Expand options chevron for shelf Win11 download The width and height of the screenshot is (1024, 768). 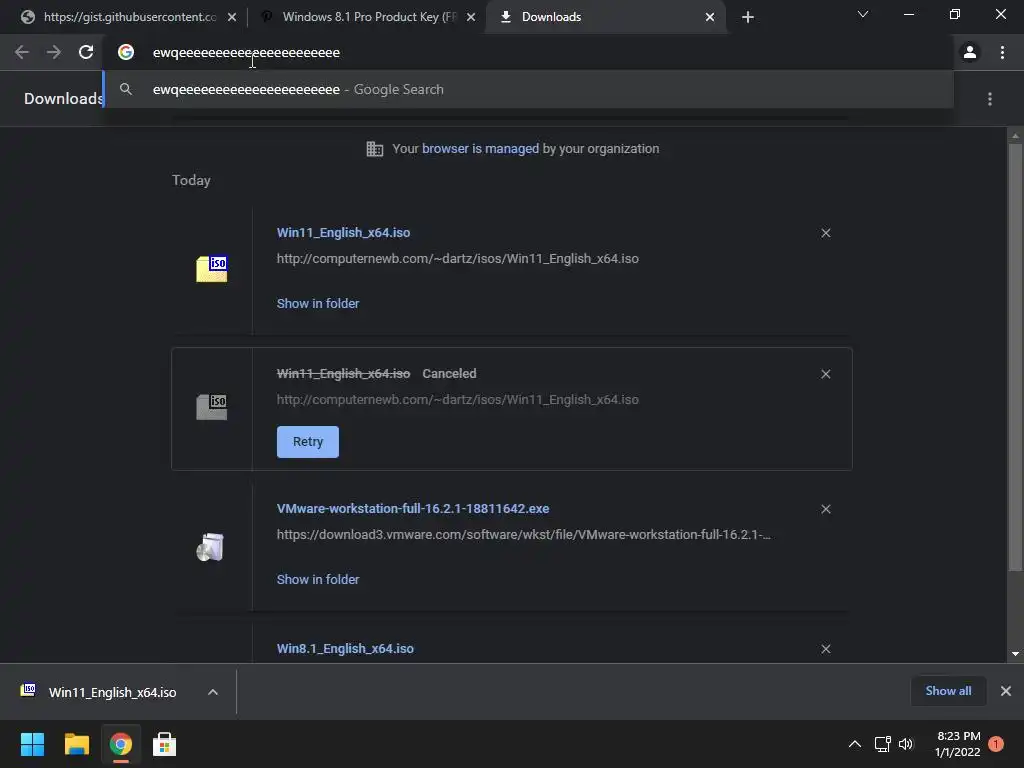tap(213, 692)
